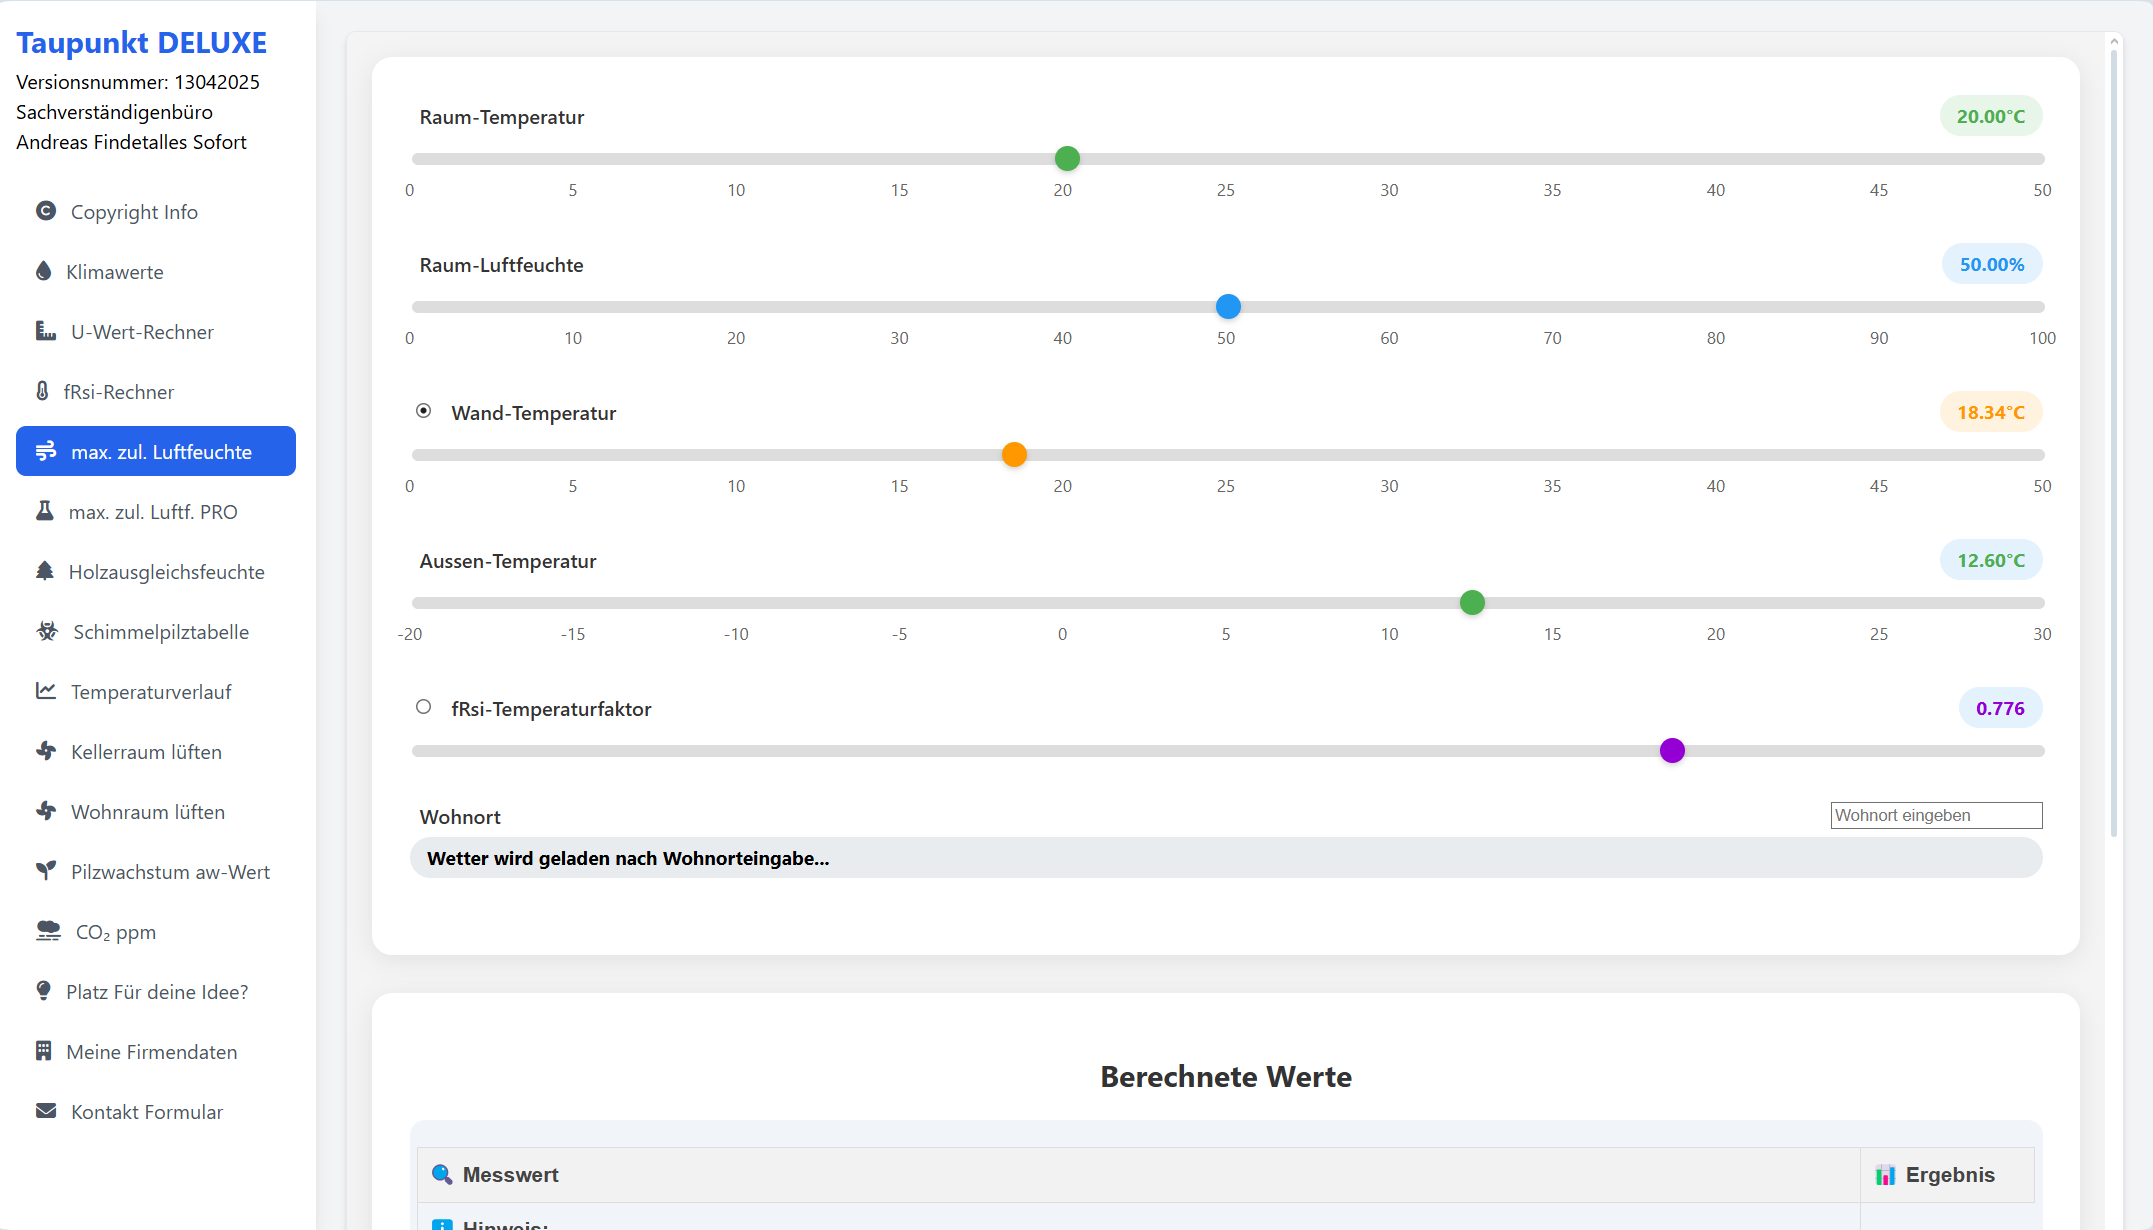The height and width of the screenshot is (1230, 2153).
Task: Click the blue Raum-Luftfeuchte slider handle
Action: pyautogui.click(x=1228, y=306)
